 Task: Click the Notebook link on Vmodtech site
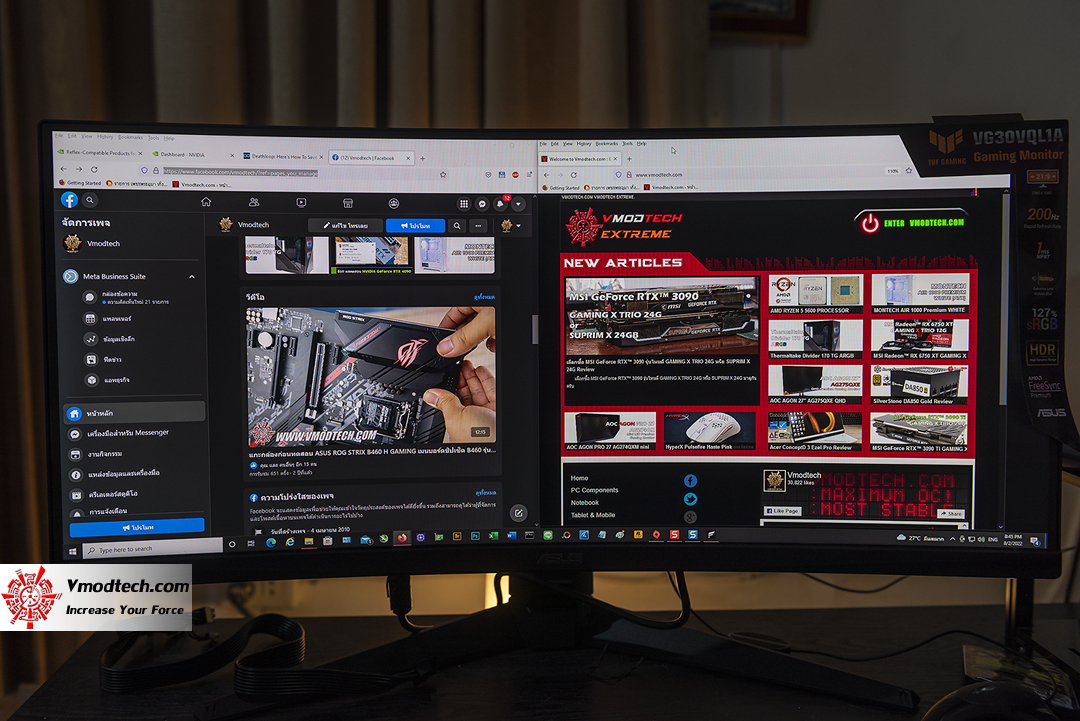point(585,503)
